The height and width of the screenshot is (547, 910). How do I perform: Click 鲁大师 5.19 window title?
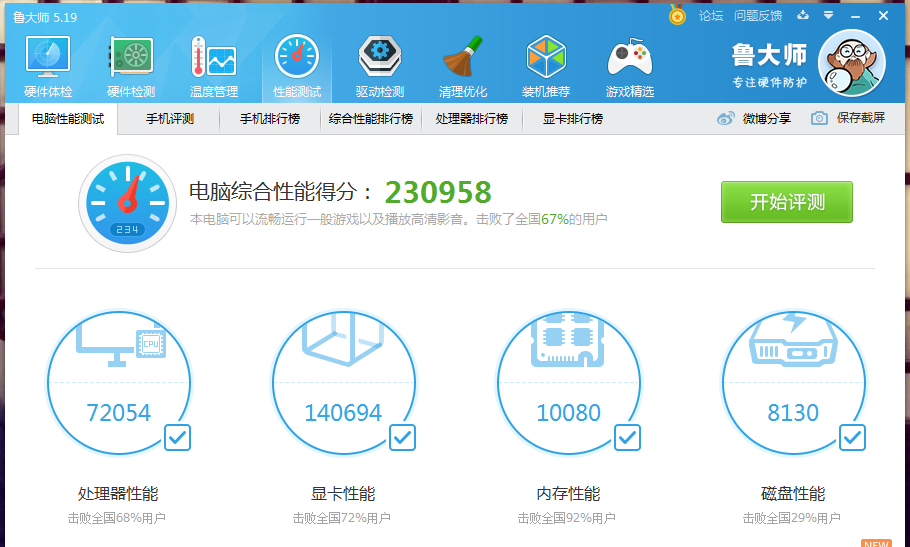[x=45, y=17]
